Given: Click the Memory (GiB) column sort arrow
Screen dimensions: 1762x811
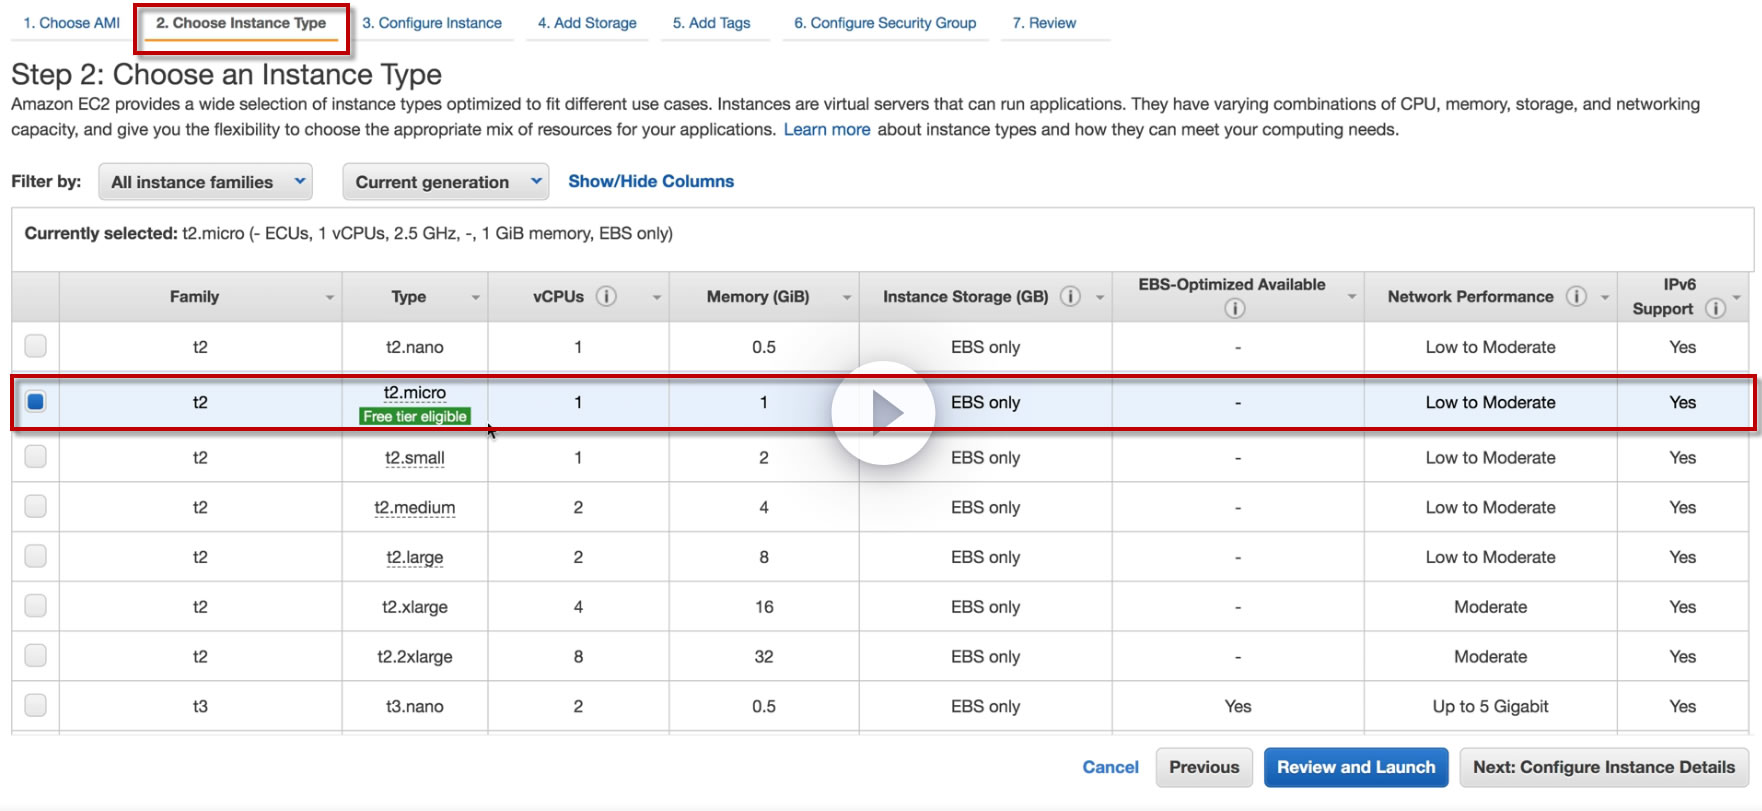Looking at the screenshot, I should pos(846,298).
